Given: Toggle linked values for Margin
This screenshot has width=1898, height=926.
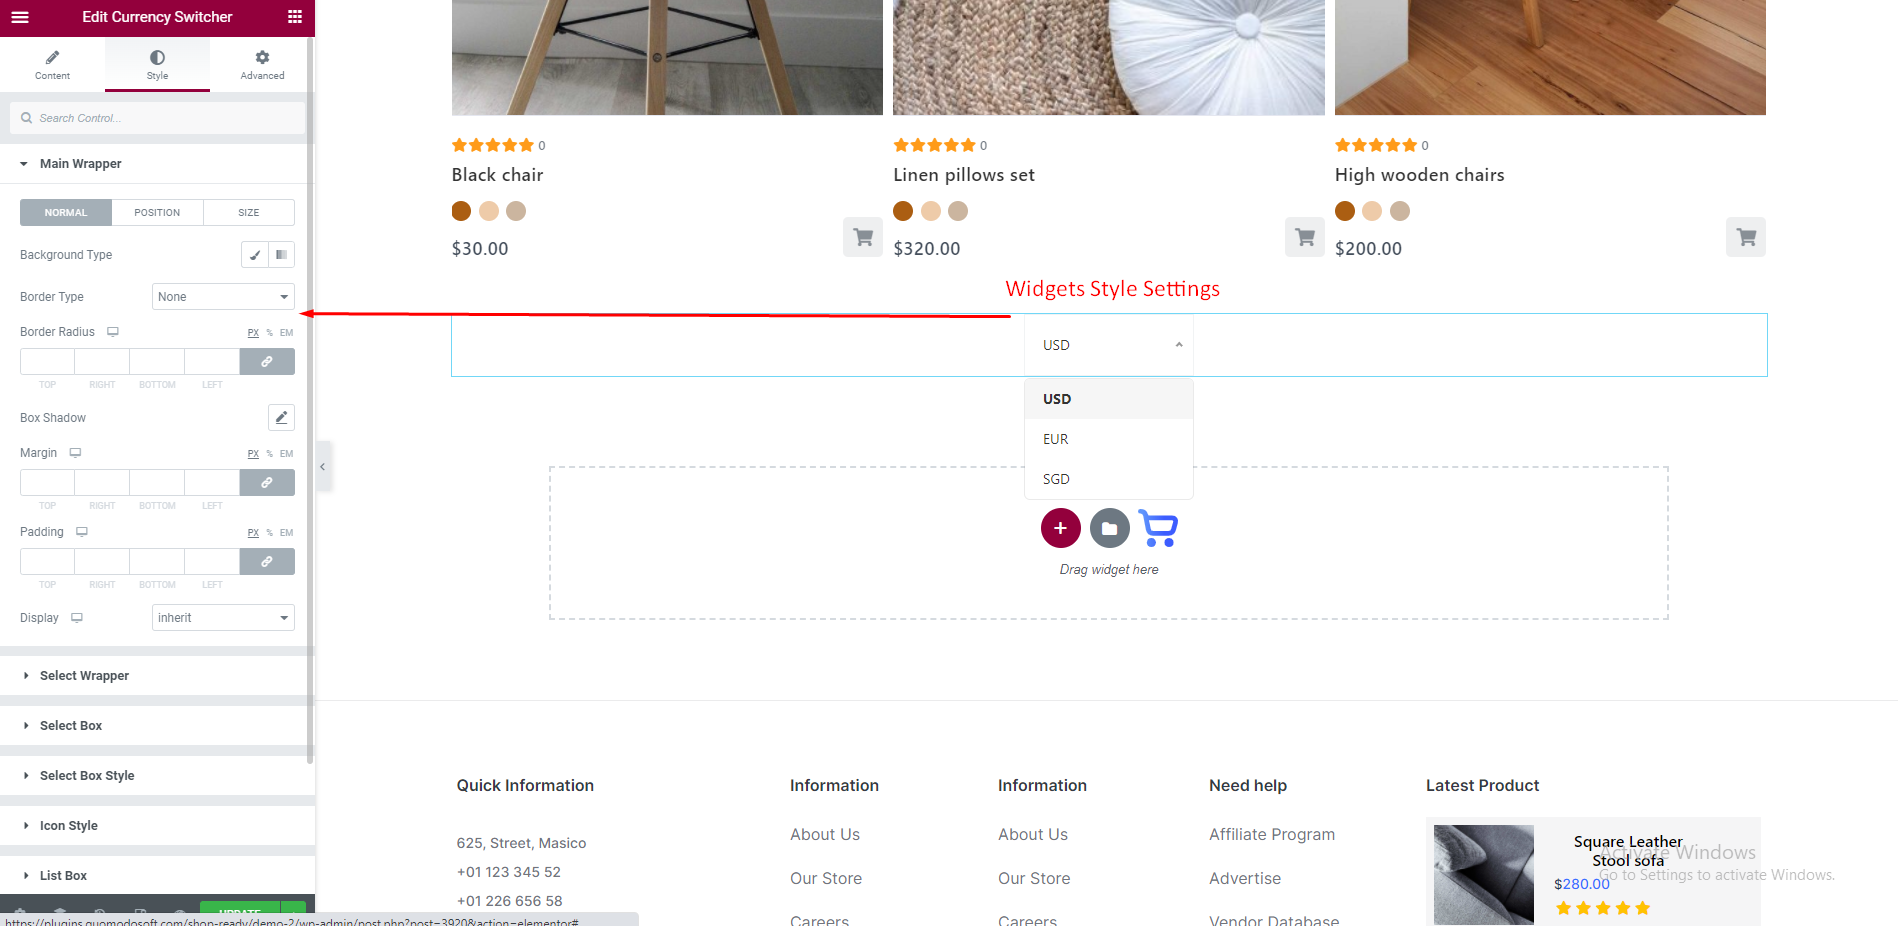Looking at the screenshot, I should pyautogui.click(x=267, y=483).
